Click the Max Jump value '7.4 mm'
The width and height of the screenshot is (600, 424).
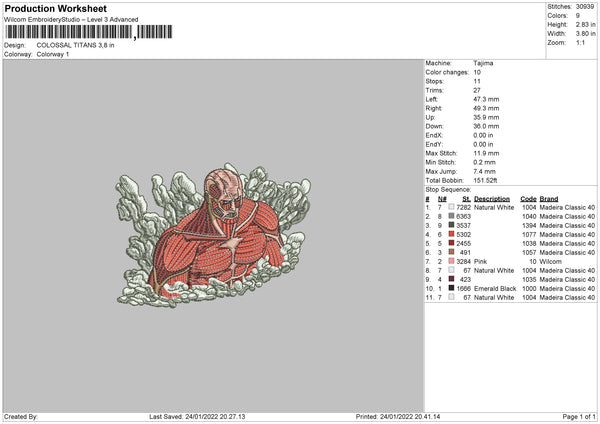click(484, 171)
